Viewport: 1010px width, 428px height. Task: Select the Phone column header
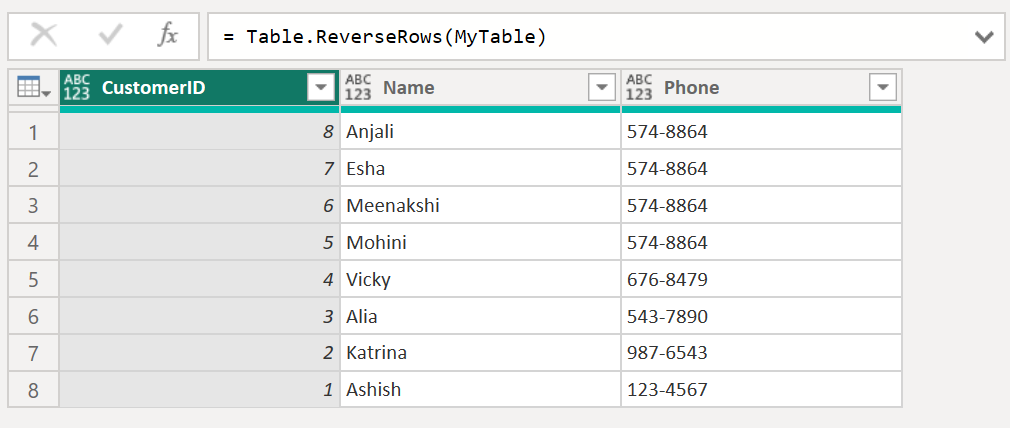740,88
